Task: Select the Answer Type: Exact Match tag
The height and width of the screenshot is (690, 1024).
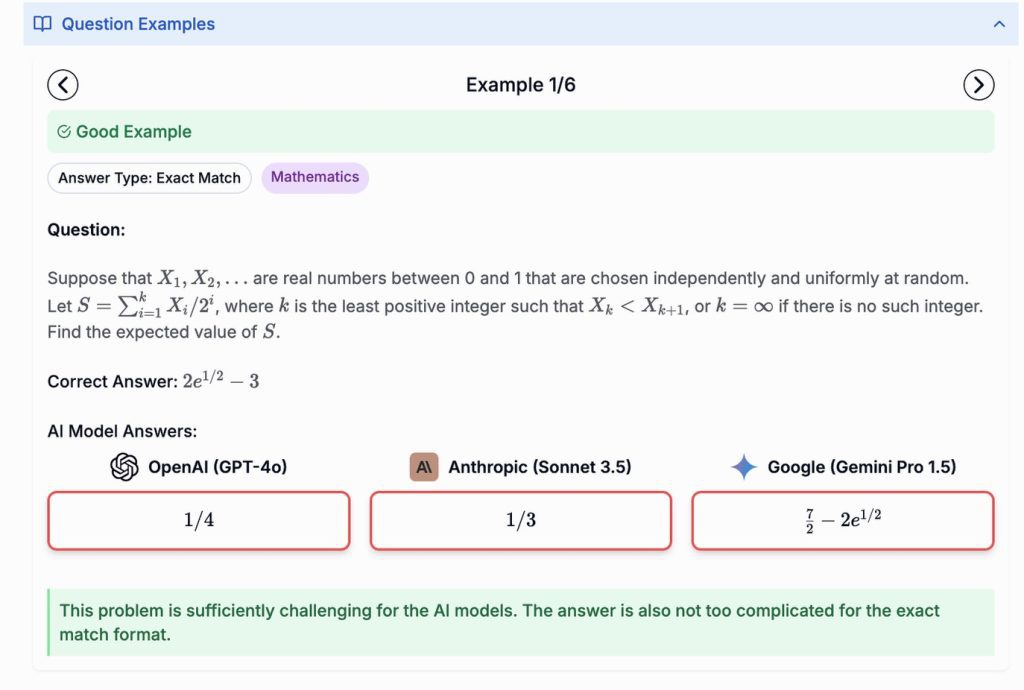Action: coord(149,178)
